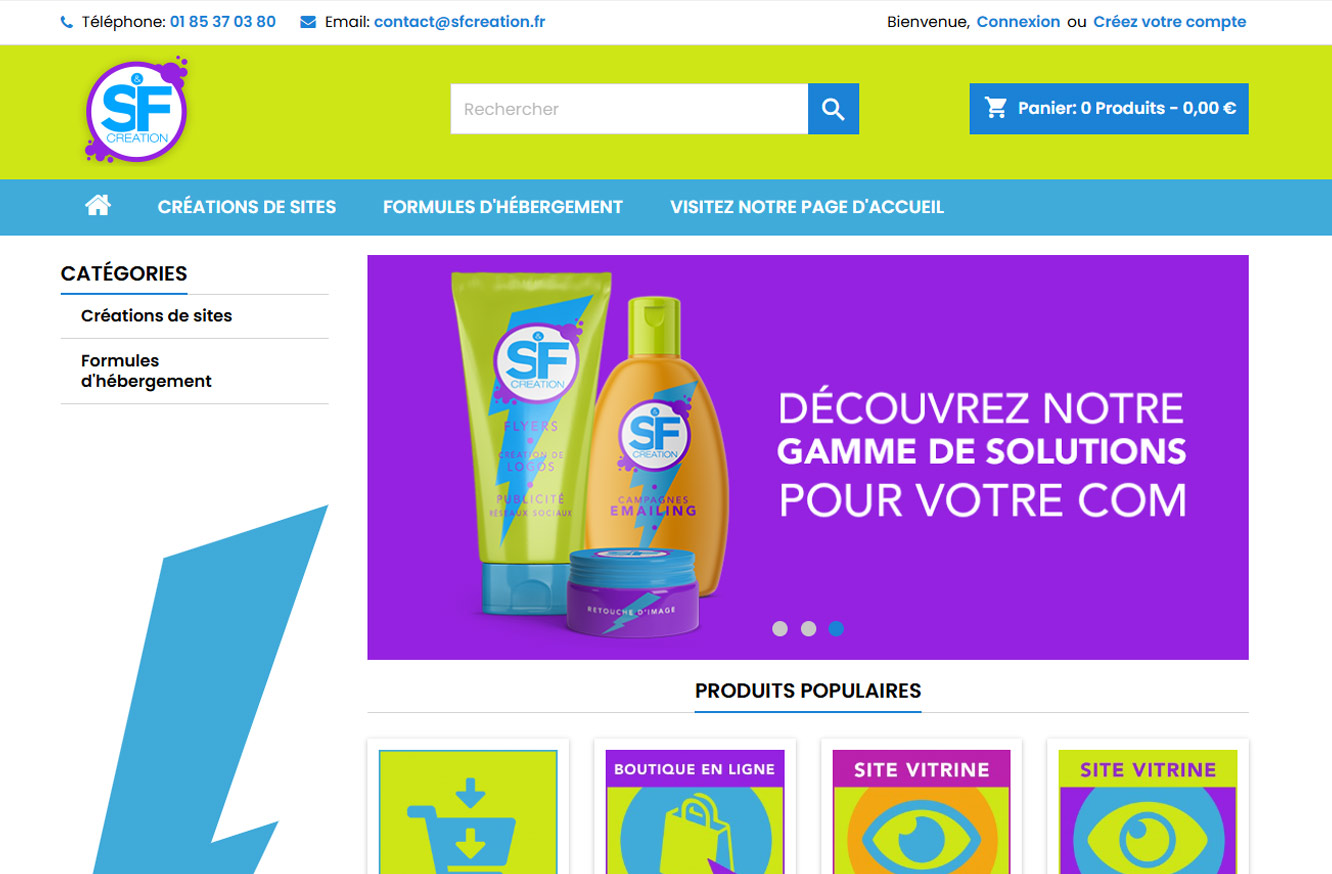Select the third active carousel dot

[836, 629]
